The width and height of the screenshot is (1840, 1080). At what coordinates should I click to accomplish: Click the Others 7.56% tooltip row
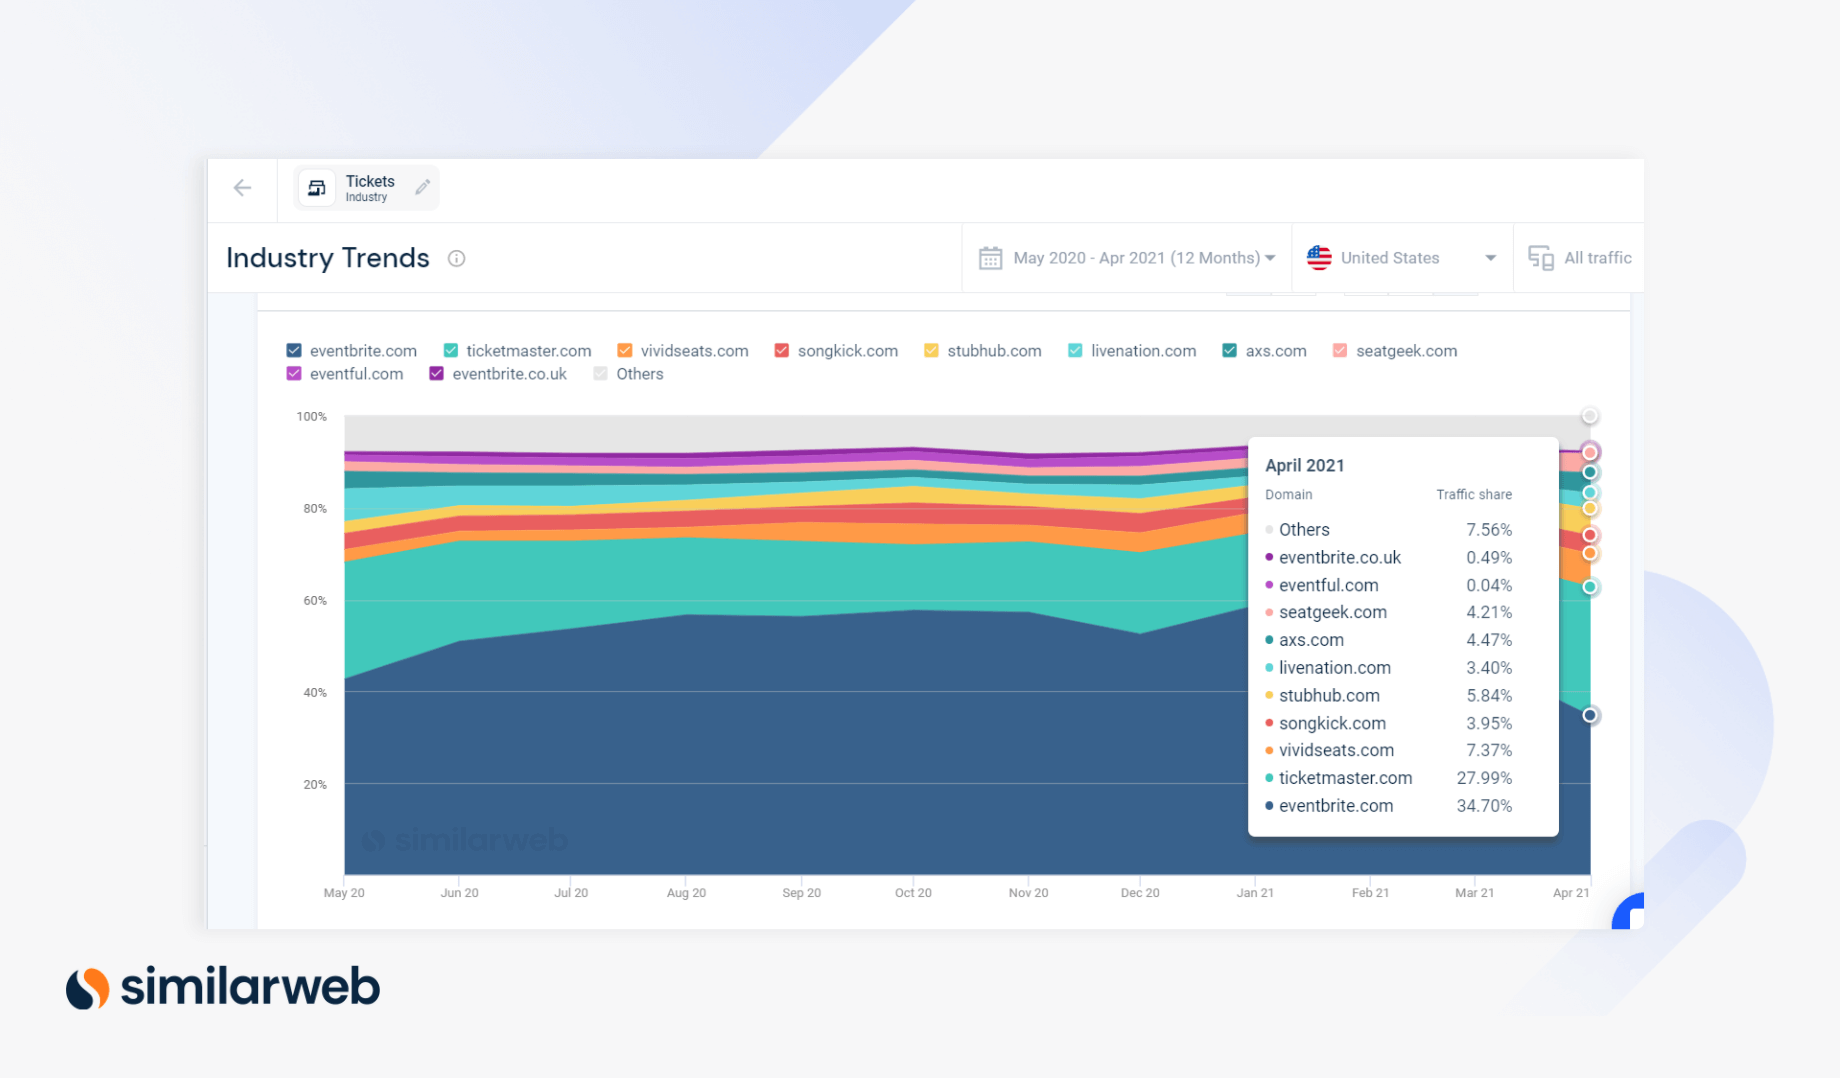1389,530
